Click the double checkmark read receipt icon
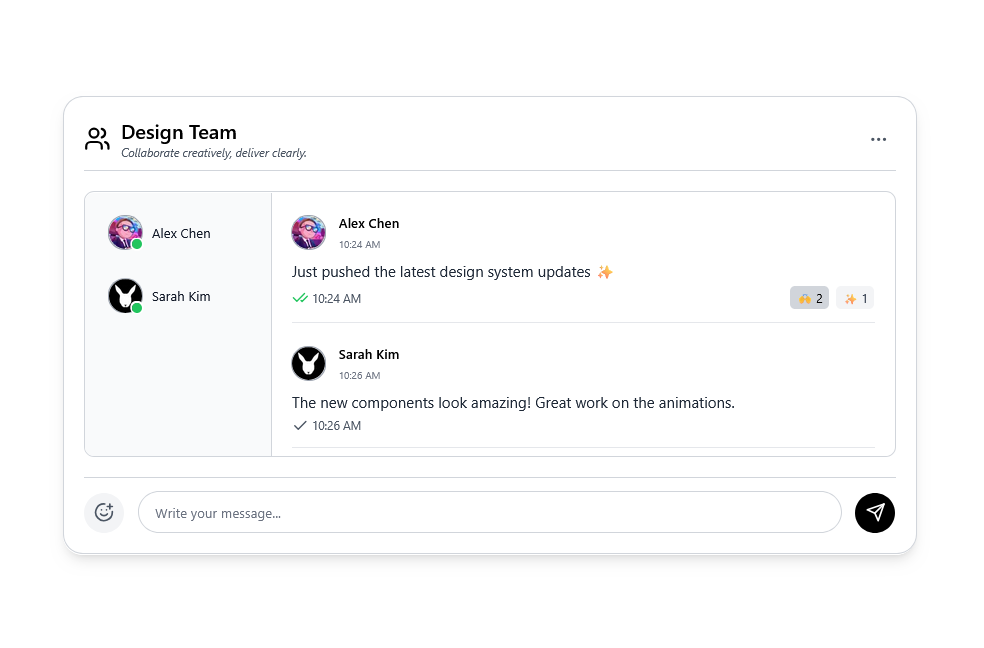984x648 pixels. tap(300, 298)
